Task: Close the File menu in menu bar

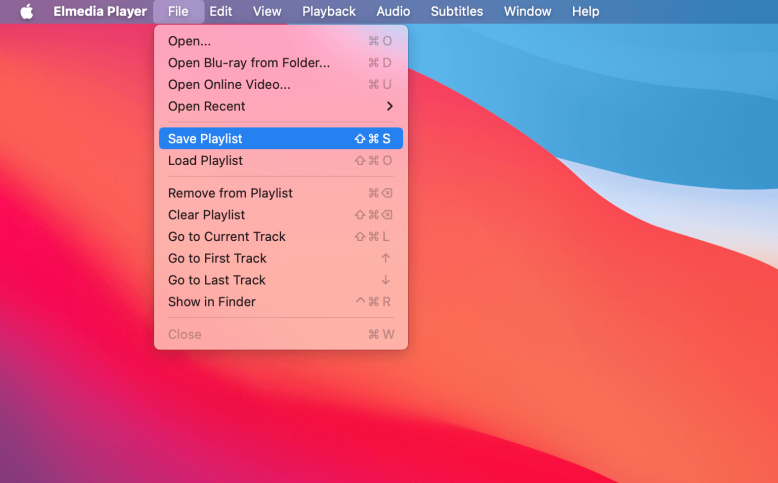Action: click(x=178, y=11)
